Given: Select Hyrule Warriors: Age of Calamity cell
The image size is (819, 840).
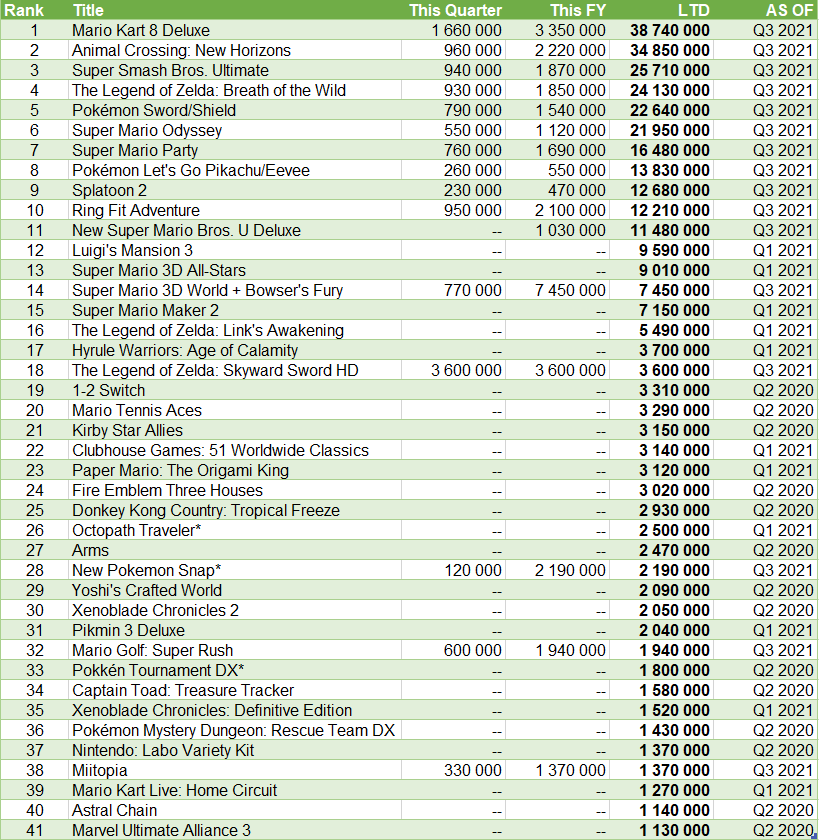Looking at the screenshot, I should (235, 350).
